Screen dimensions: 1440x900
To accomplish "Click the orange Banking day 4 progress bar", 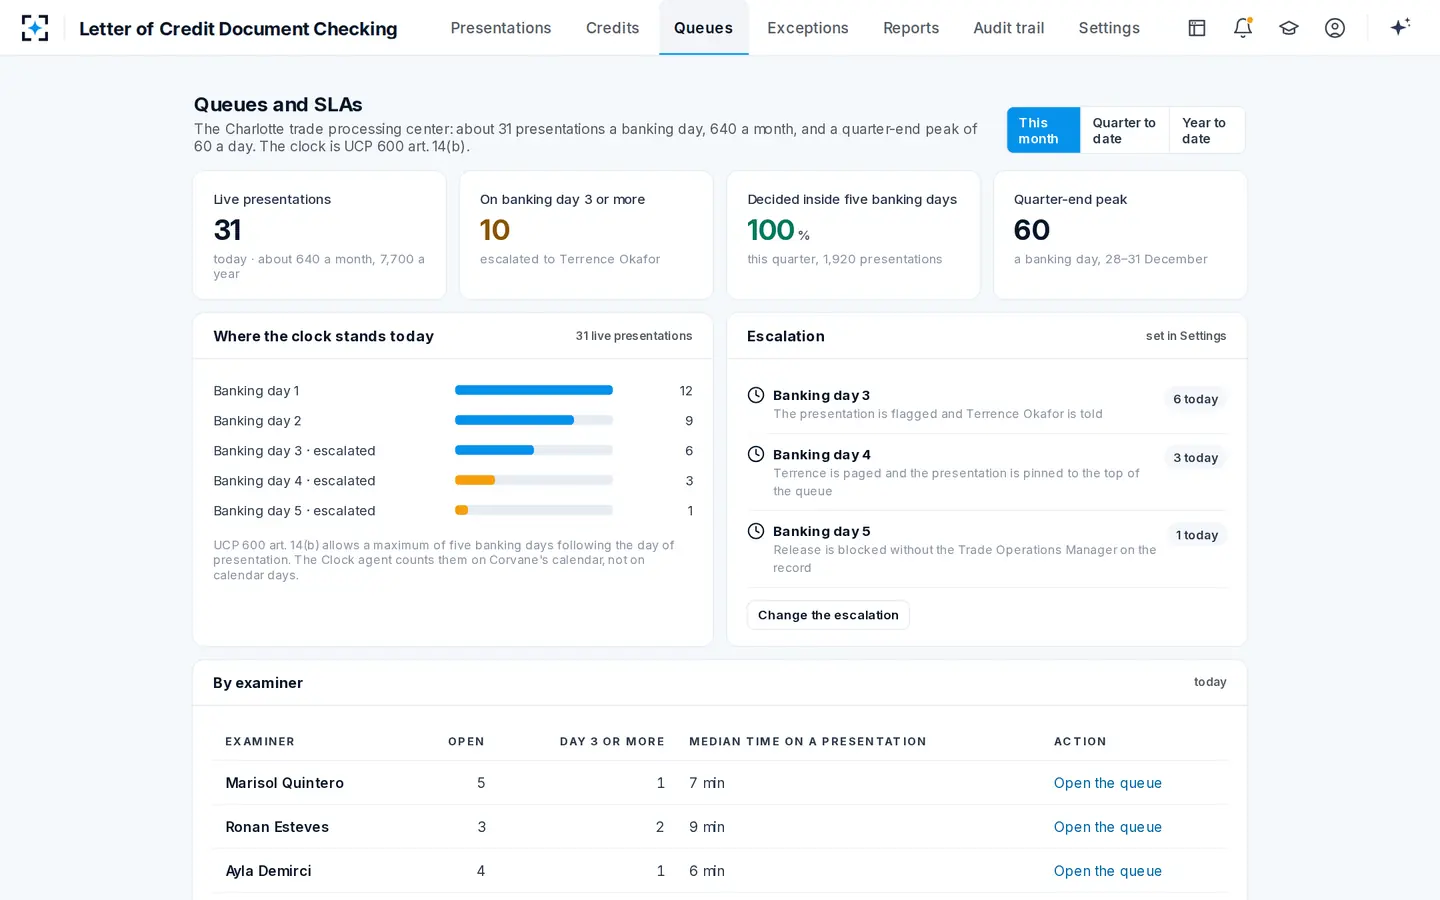I will click(534, 480).
